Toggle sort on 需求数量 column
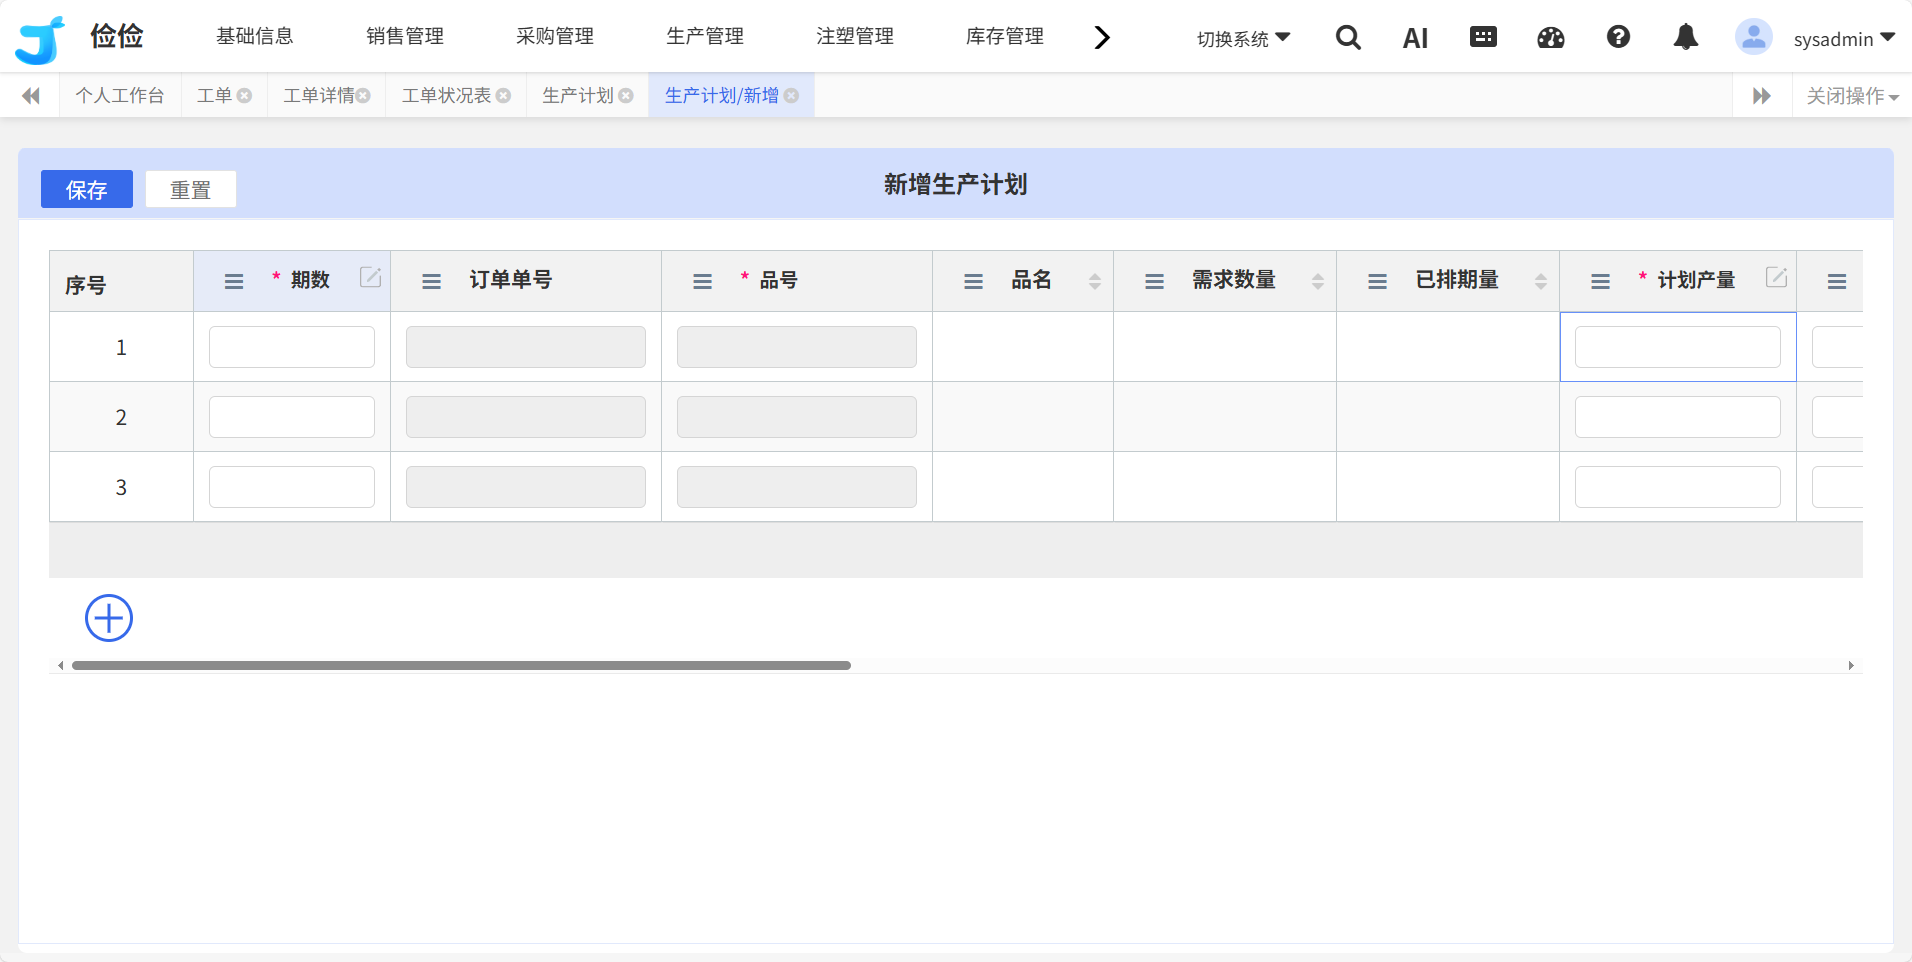The image size is (1912, 962). click(x=1318, y=282)
